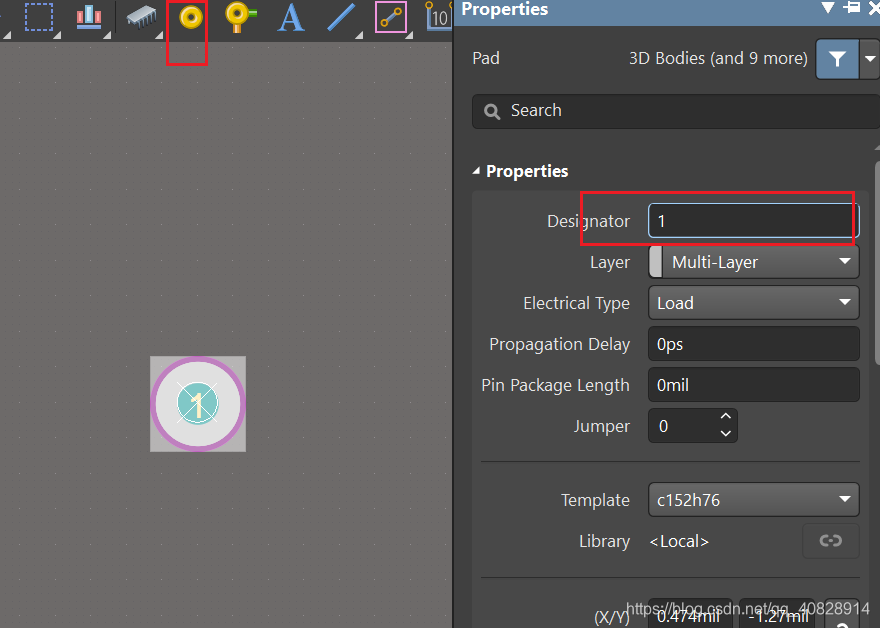Select the Place Line tool
The width and height of the screenshot is (880, 628).
[x=341, y=17]
